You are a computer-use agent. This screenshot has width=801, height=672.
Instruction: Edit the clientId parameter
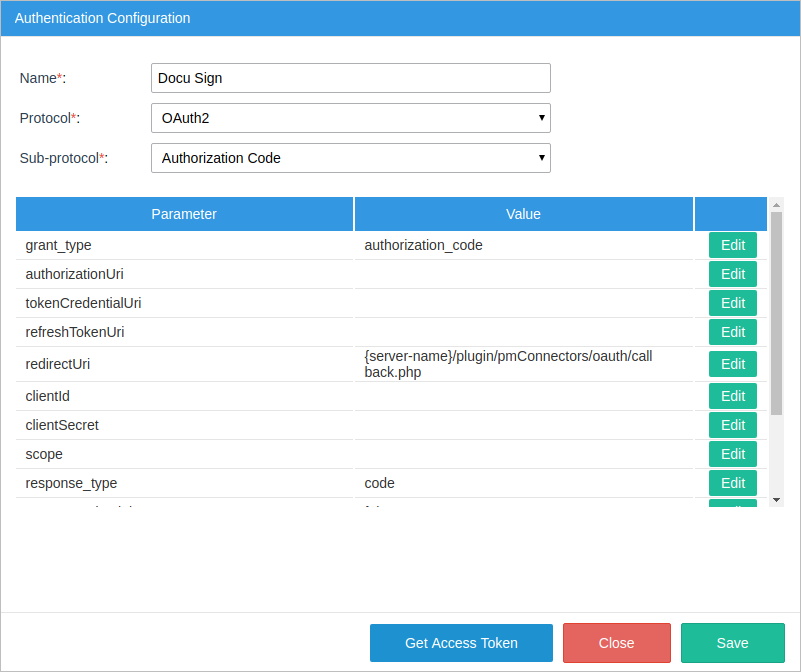[x=732, y=396]
